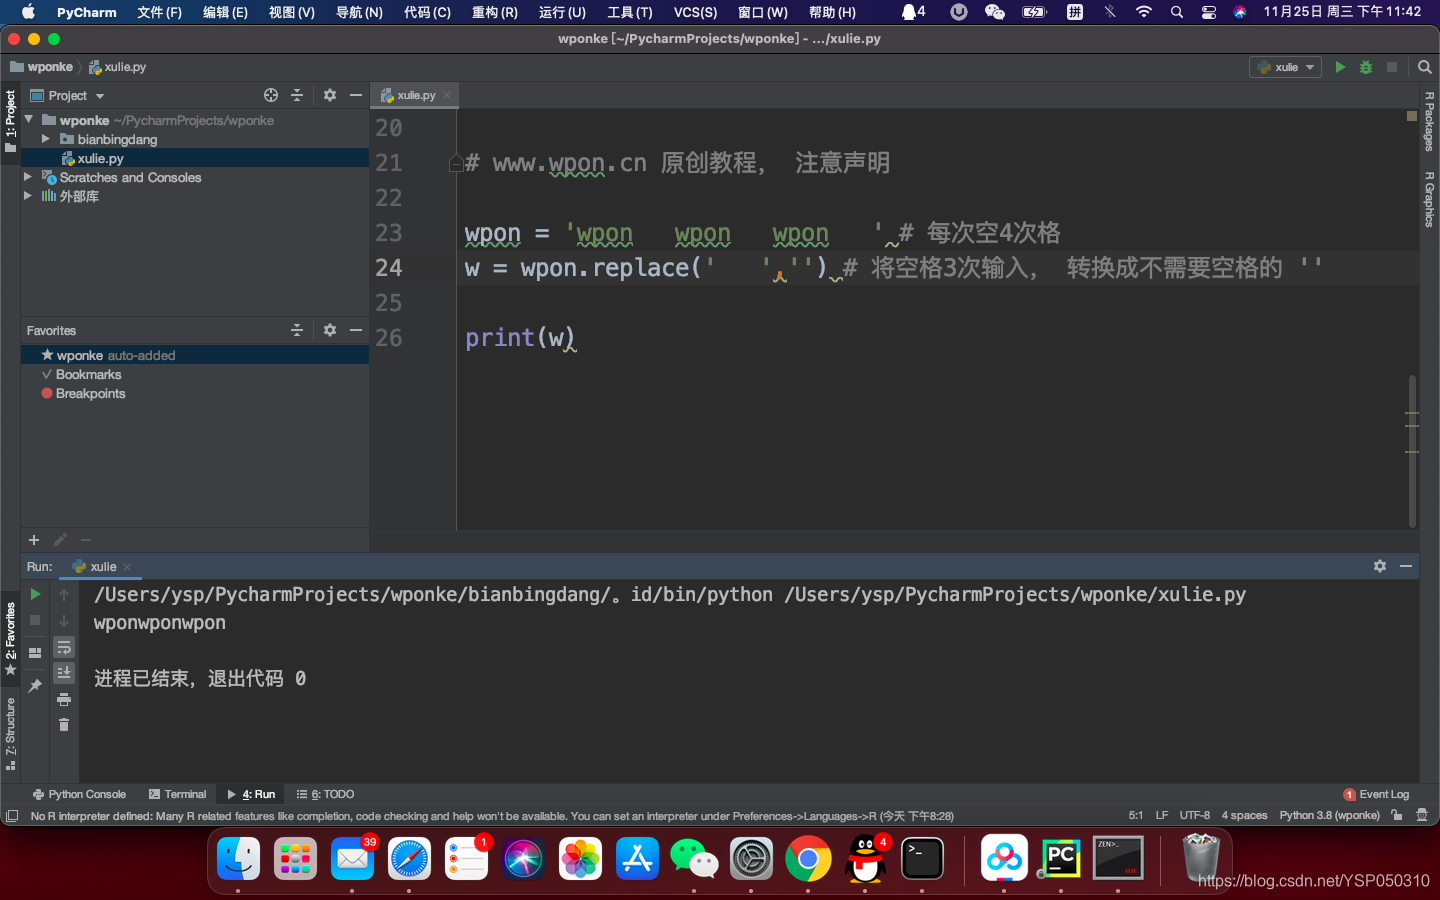Toggle scroll to end in Run console
The image size is (1440, 900).
point(64,673)
